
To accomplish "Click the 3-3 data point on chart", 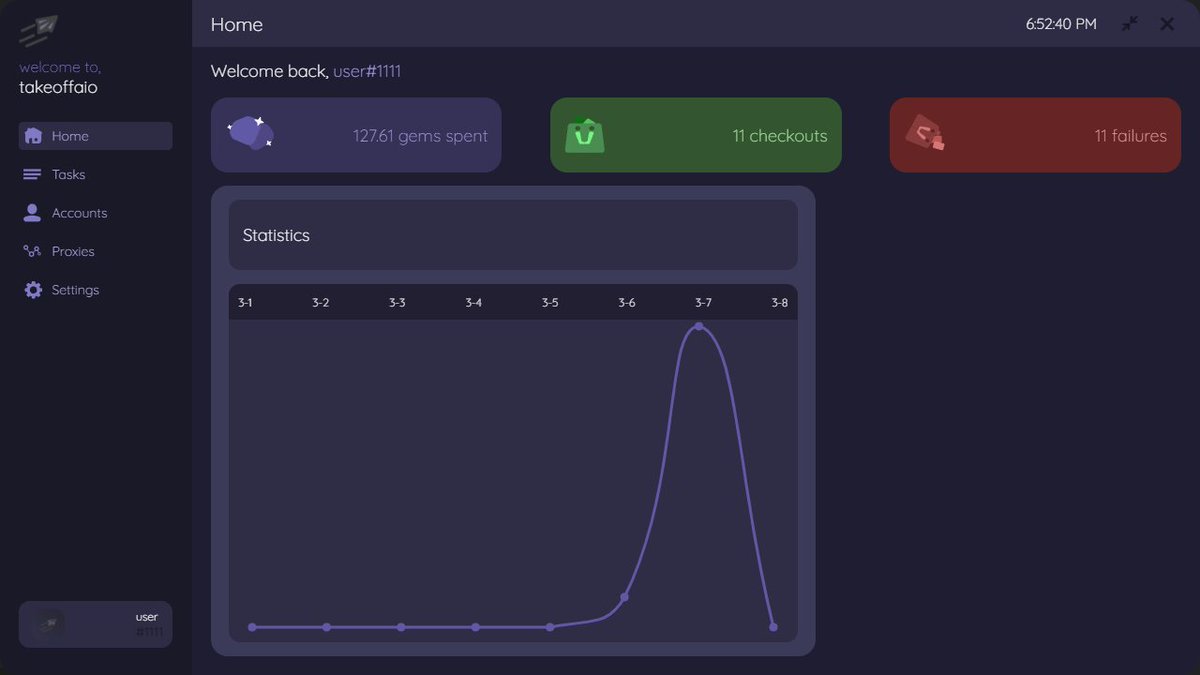I will coord(401,627).
